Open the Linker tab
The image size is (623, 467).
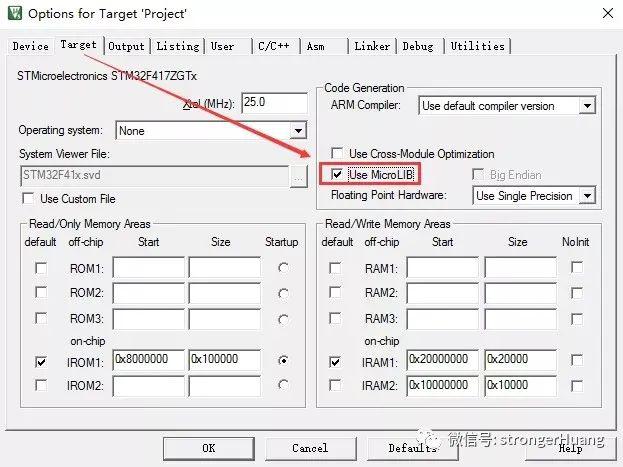pyautogui.click(x=372, y=46)
